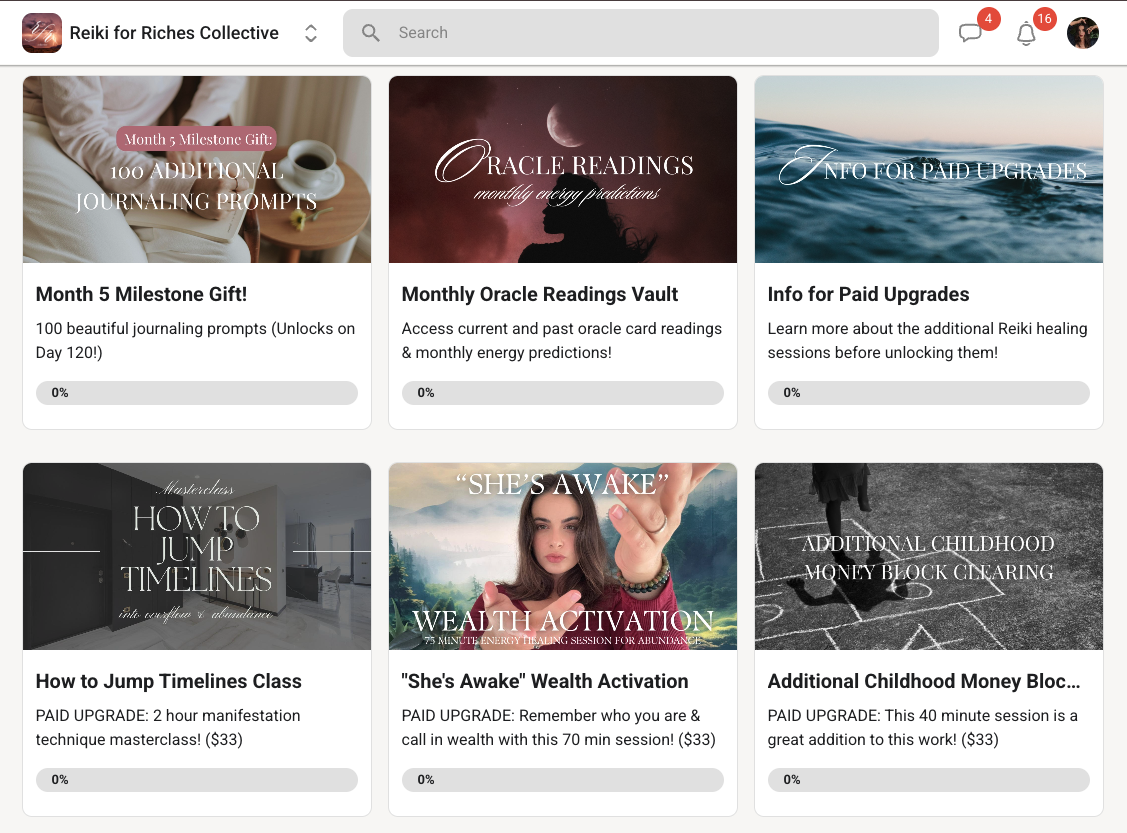
Task: Click the red 4 badge on messages
Action: (x=988, y=19)
